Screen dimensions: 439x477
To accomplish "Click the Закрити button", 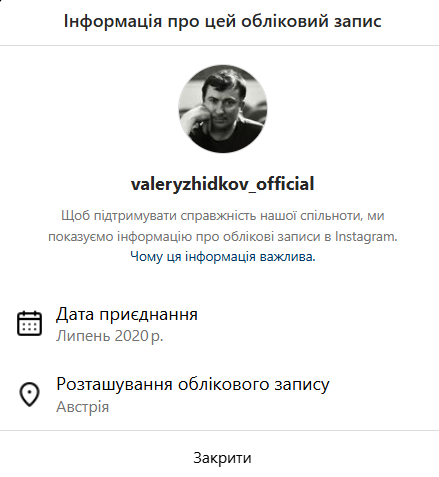I will coord(222,458).
